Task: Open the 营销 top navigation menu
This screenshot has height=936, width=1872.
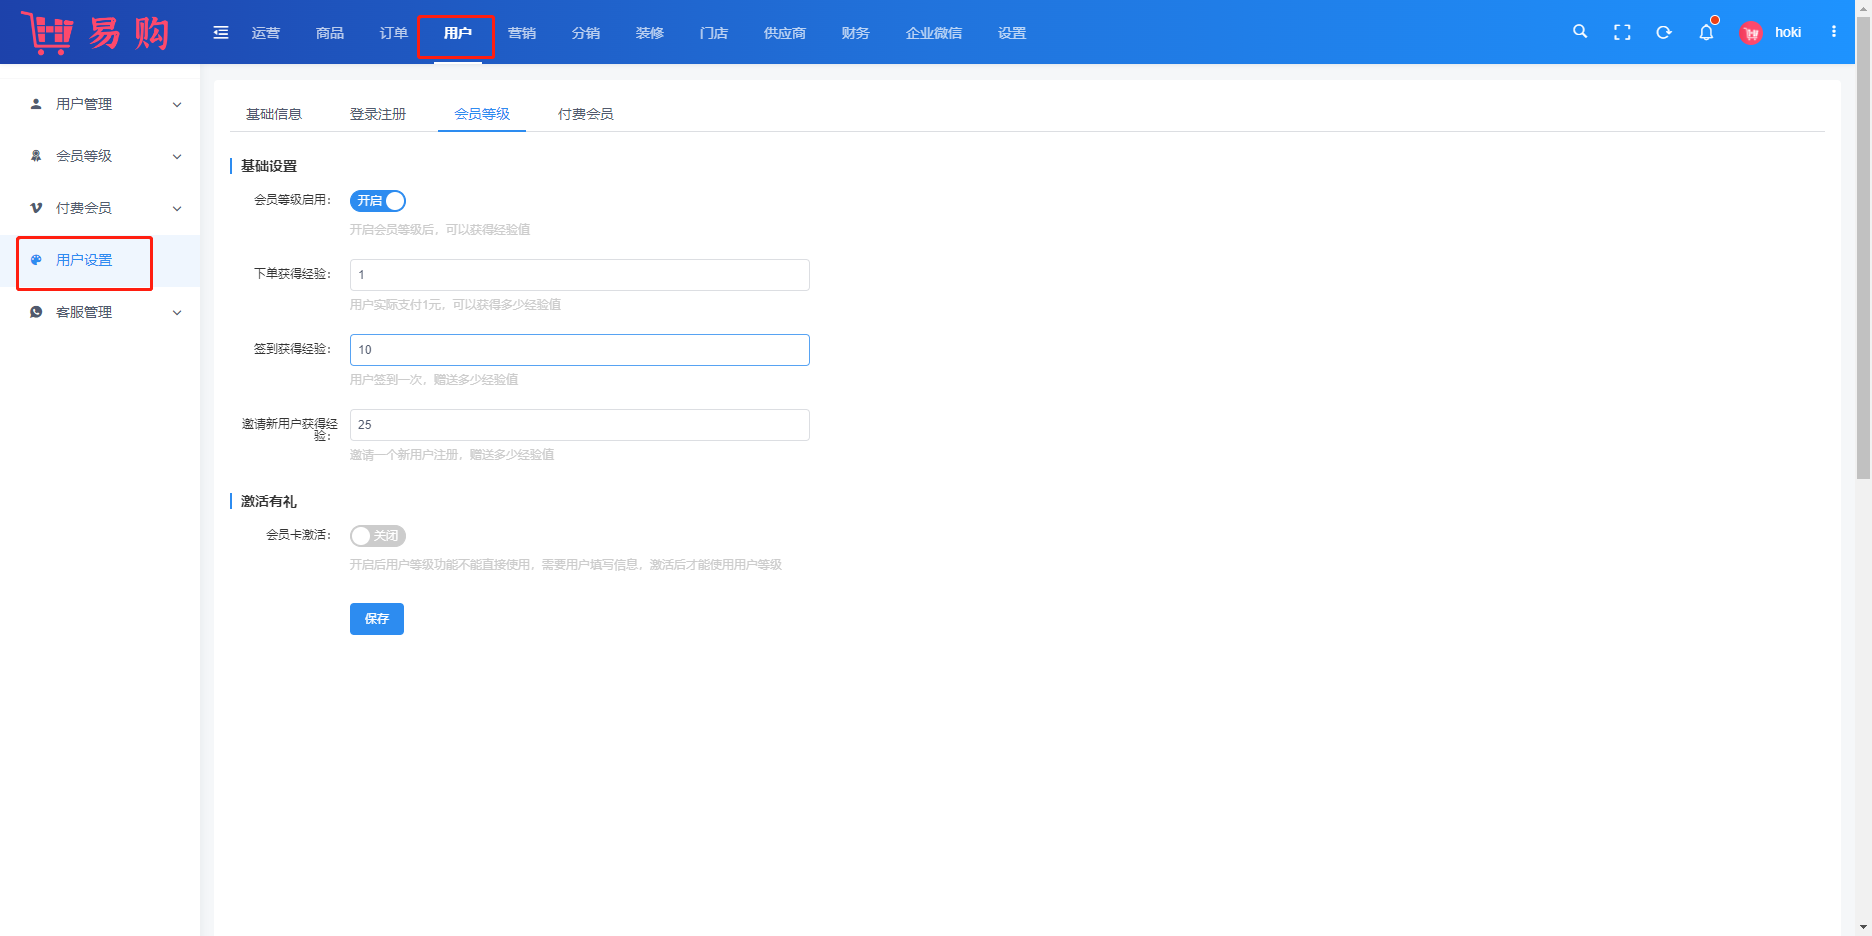Action: [522, 33]
